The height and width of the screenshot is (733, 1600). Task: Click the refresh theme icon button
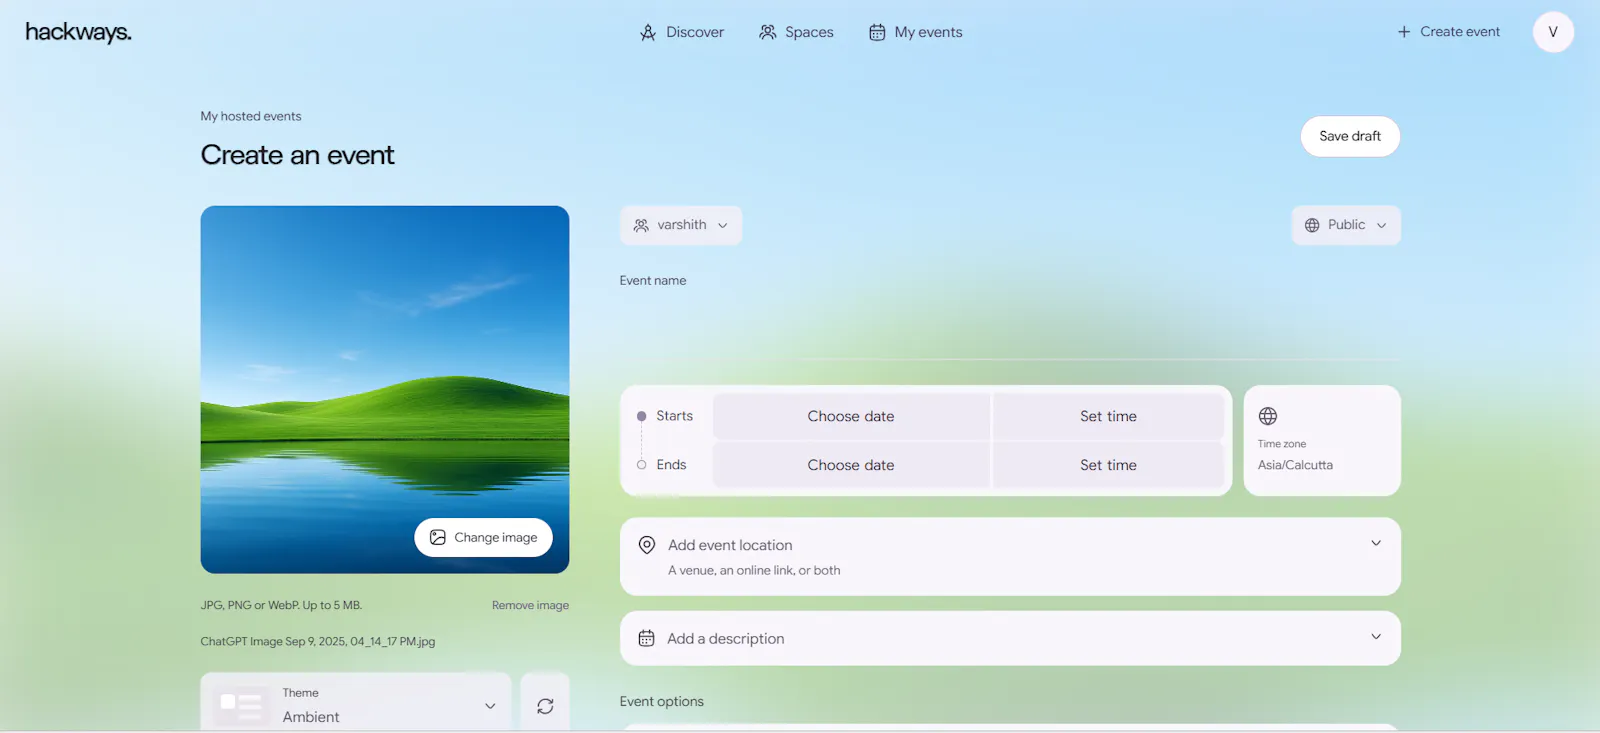click(x=545, y=706)
